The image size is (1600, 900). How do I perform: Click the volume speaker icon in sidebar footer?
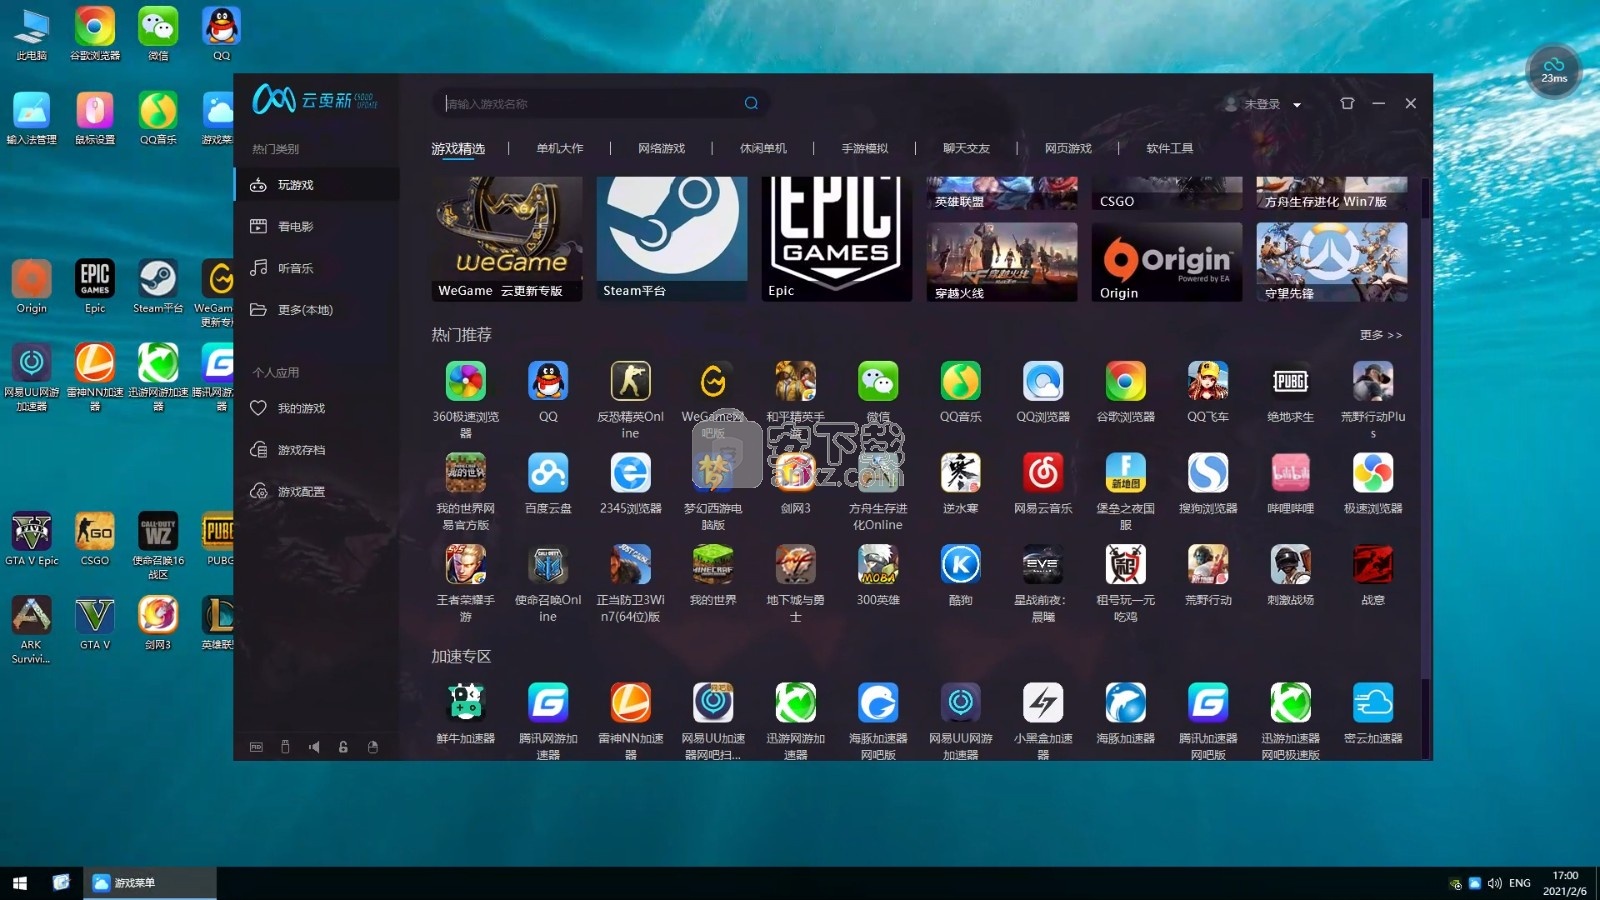pyautogui.click(x=314, y=747)
